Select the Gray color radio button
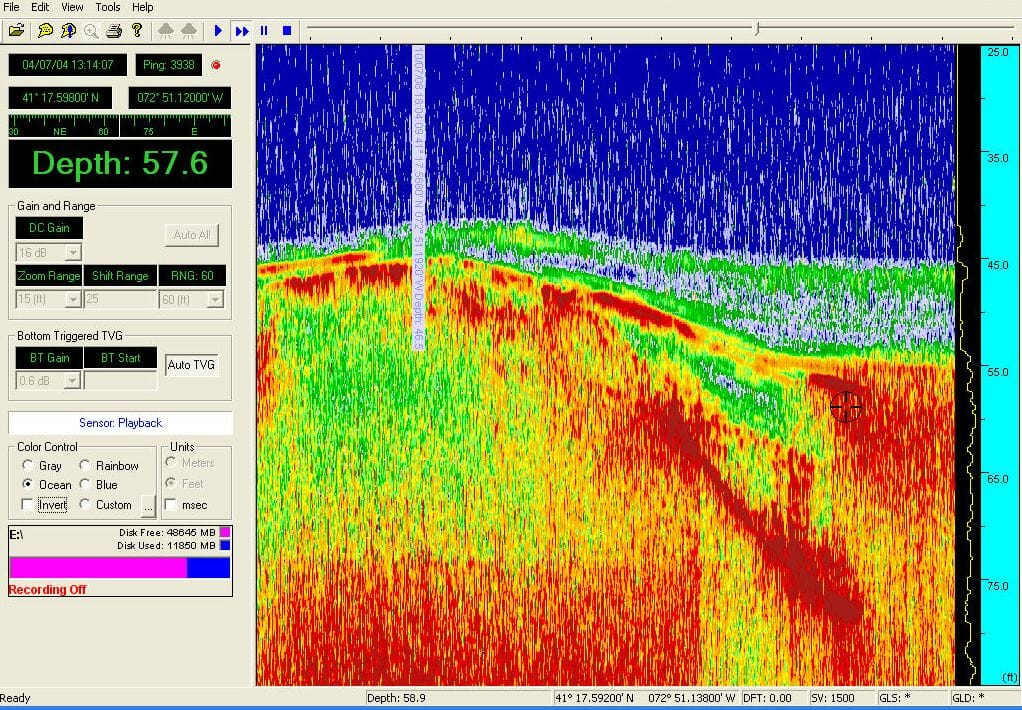 point(27,465)
